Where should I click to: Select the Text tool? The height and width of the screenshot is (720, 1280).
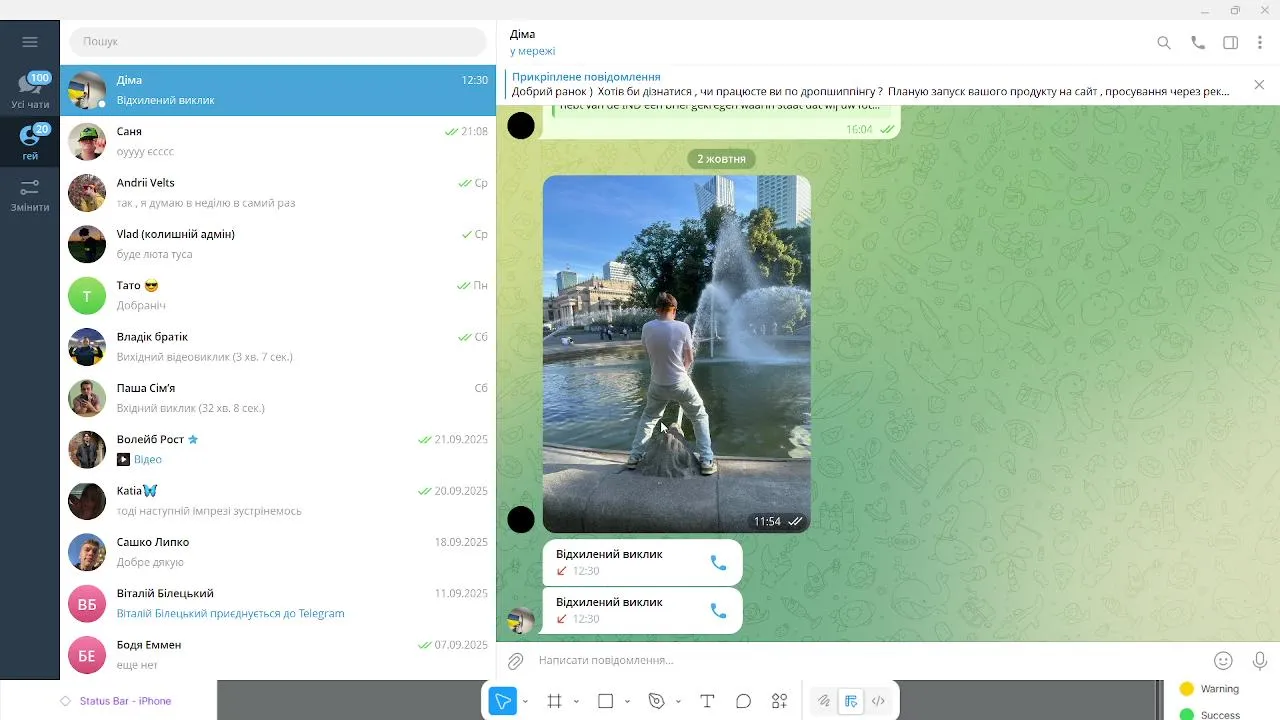coord(707,702)
